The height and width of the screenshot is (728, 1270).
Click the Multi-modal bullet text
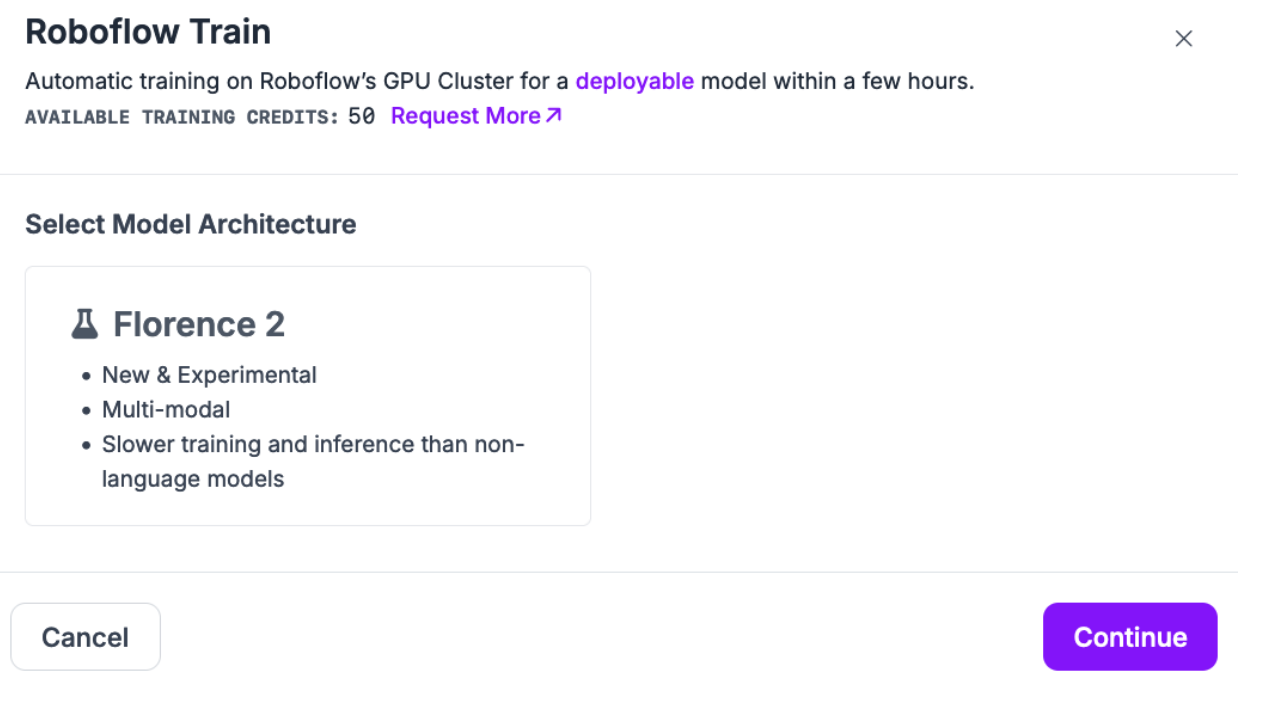tap(166, 410)
